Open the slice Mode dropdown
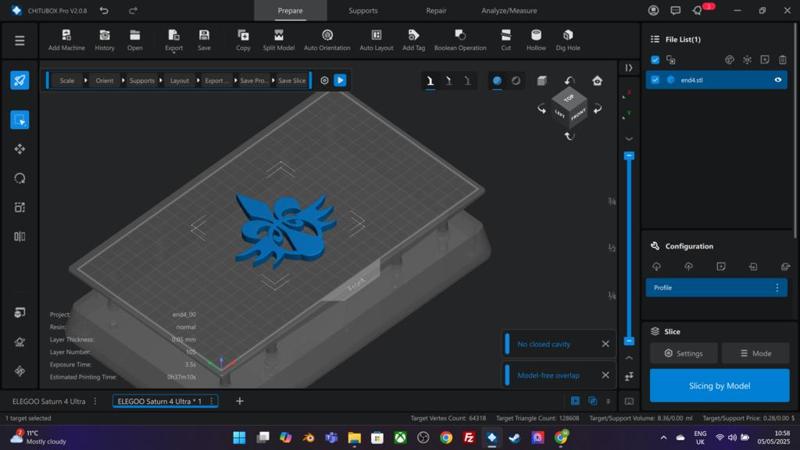 pyautogui.click(x=756, y=353)
